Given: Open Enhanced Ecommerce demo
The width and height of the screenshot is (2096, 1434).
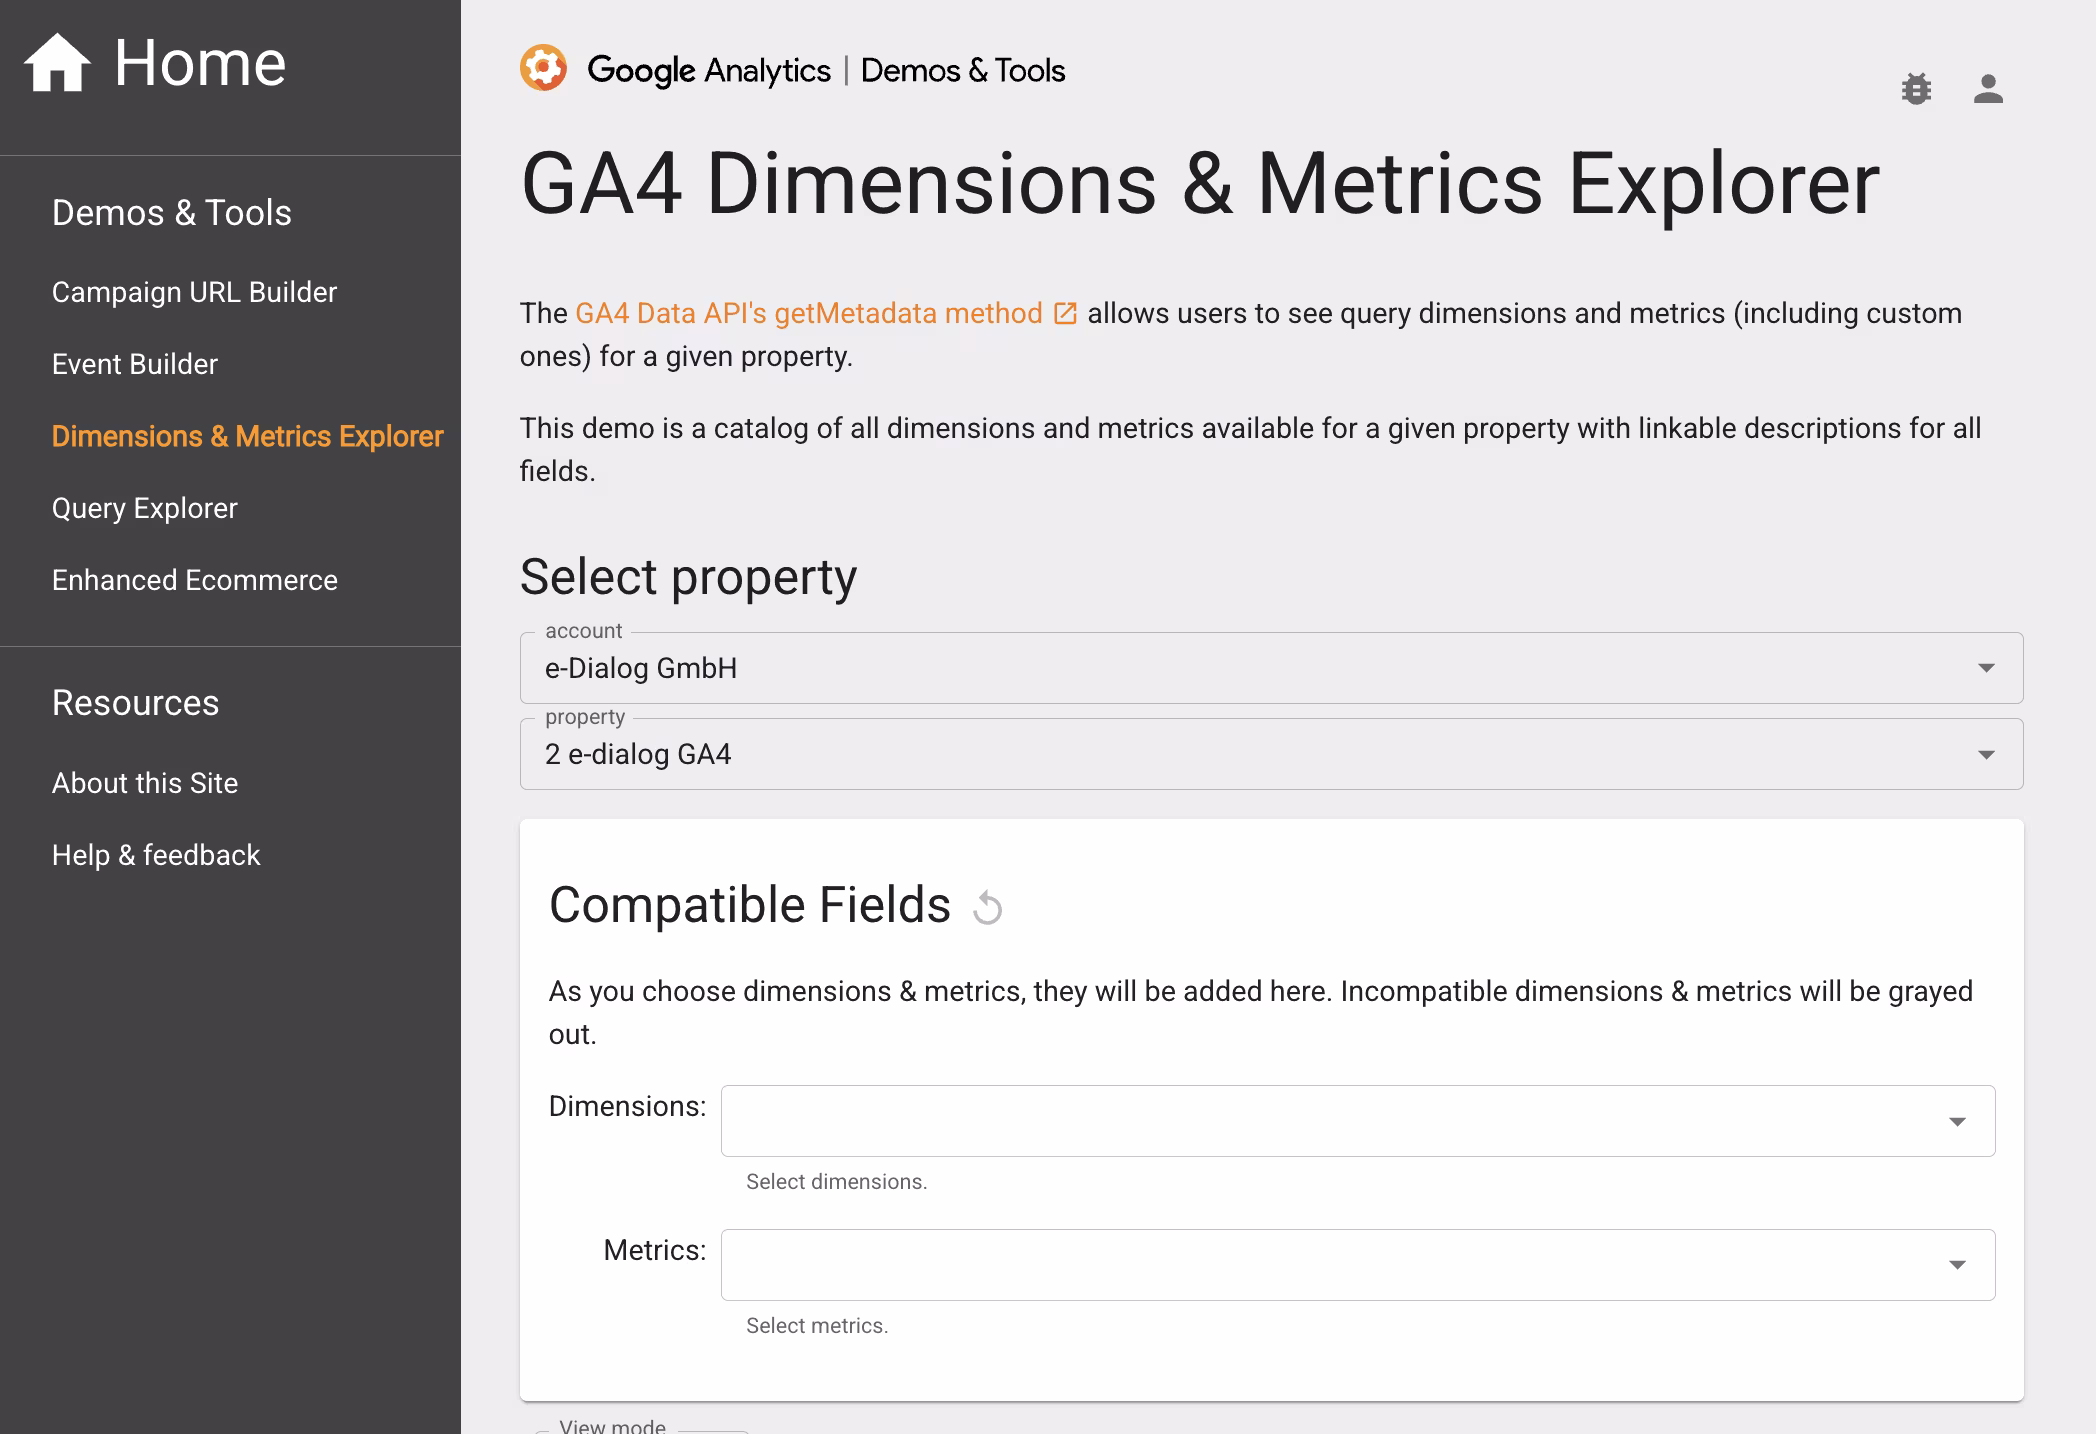Looking at the screenshot, I should [195, 580].
